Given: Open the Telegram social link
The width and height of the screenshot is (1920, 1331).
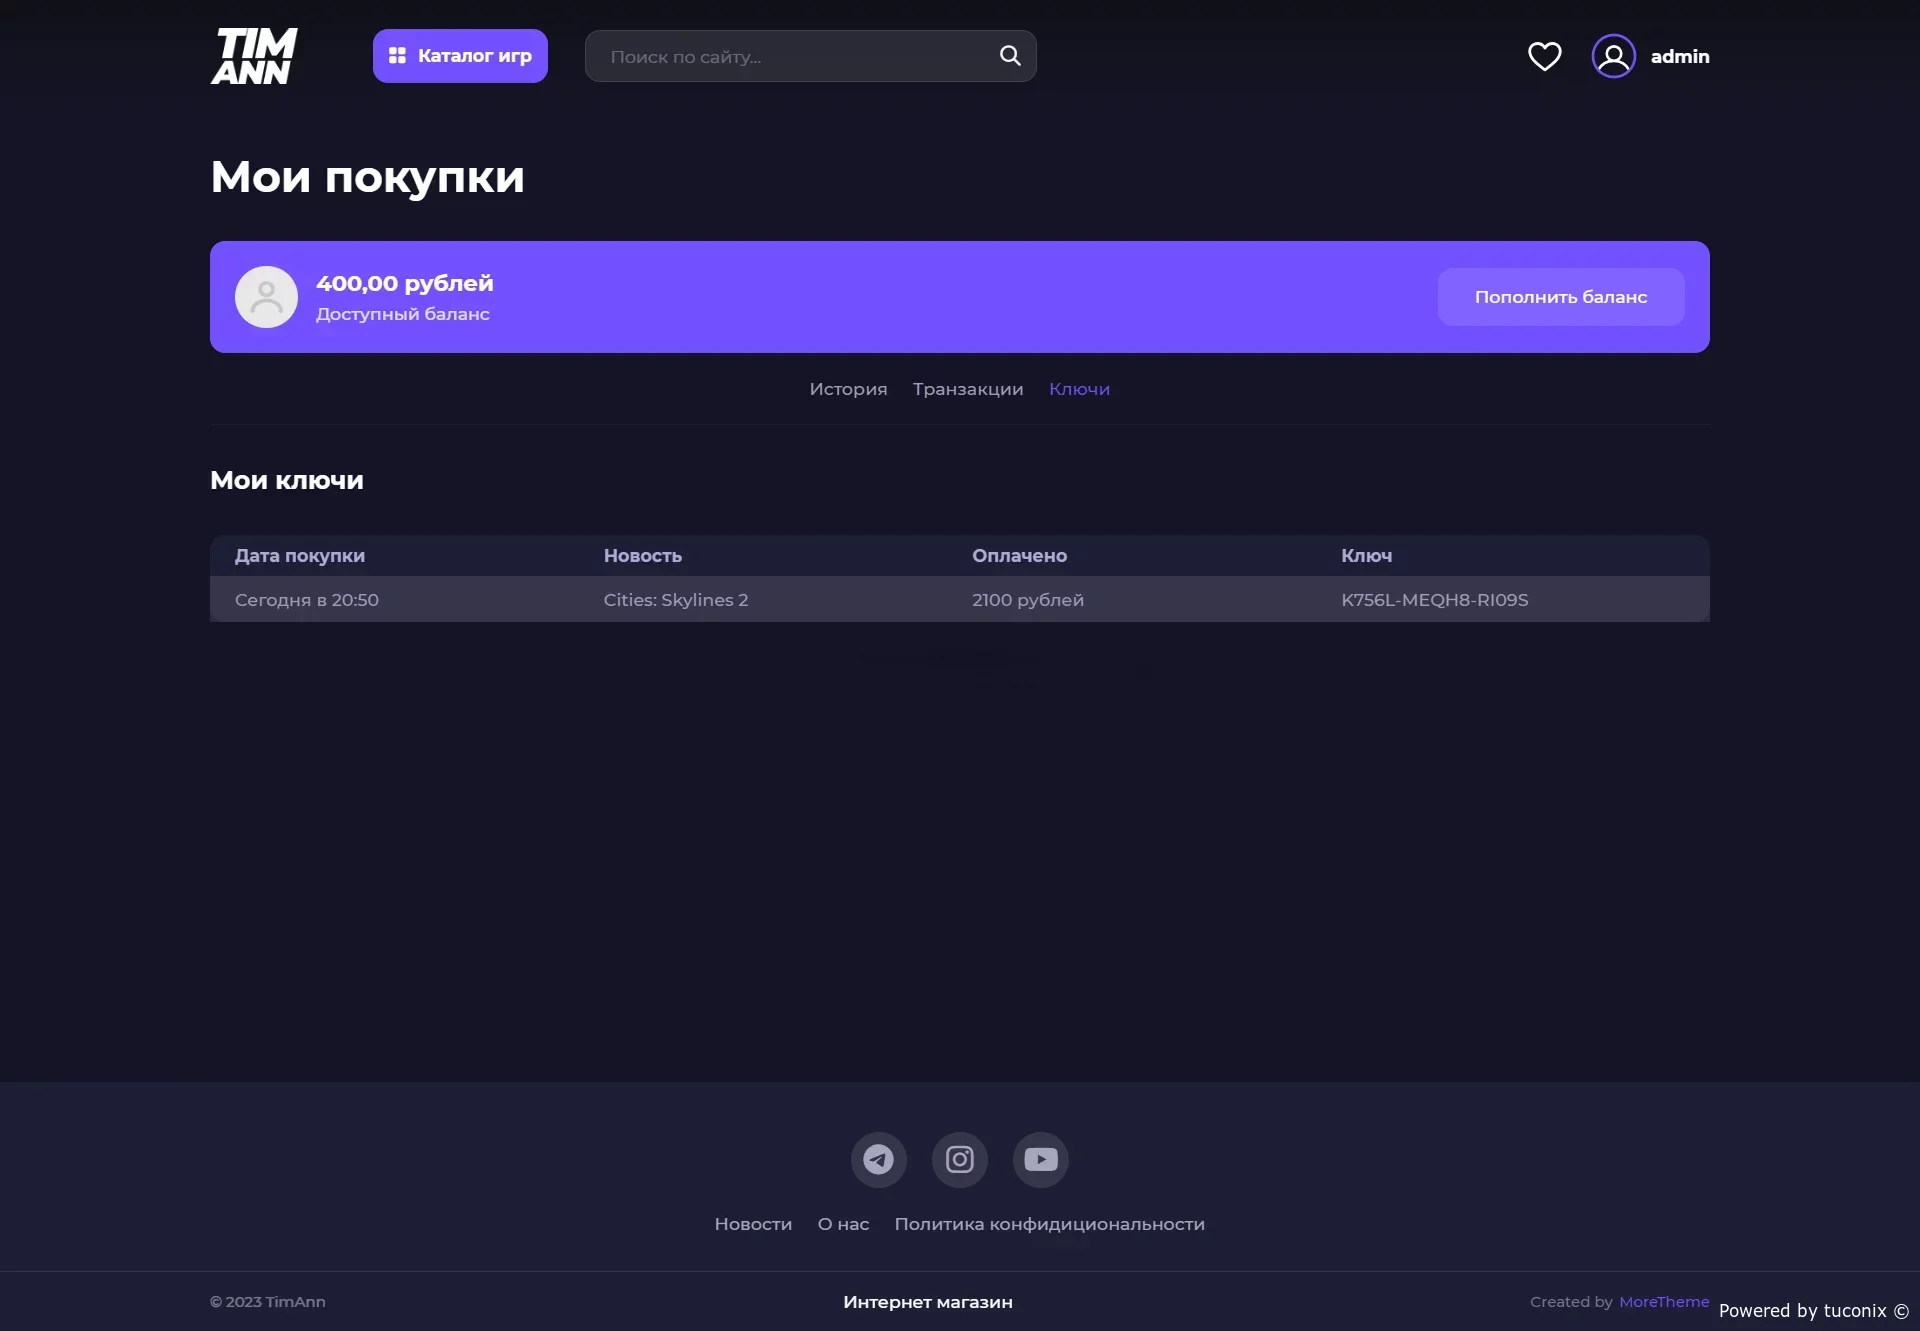Looking at the screenshot, I should 878,1159.
